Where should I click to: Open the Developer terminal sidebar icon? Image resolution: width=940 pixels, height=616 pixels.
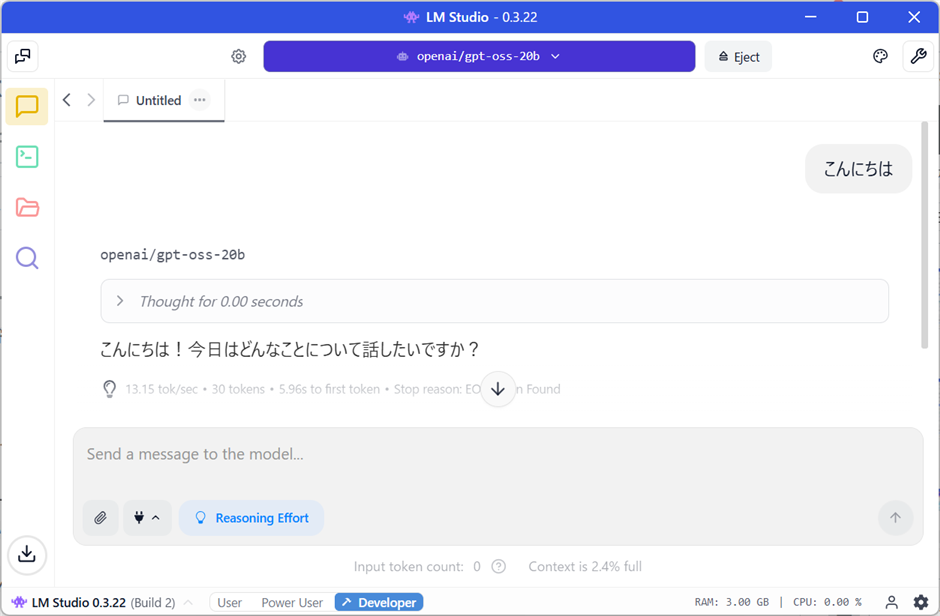coord(27,157)
